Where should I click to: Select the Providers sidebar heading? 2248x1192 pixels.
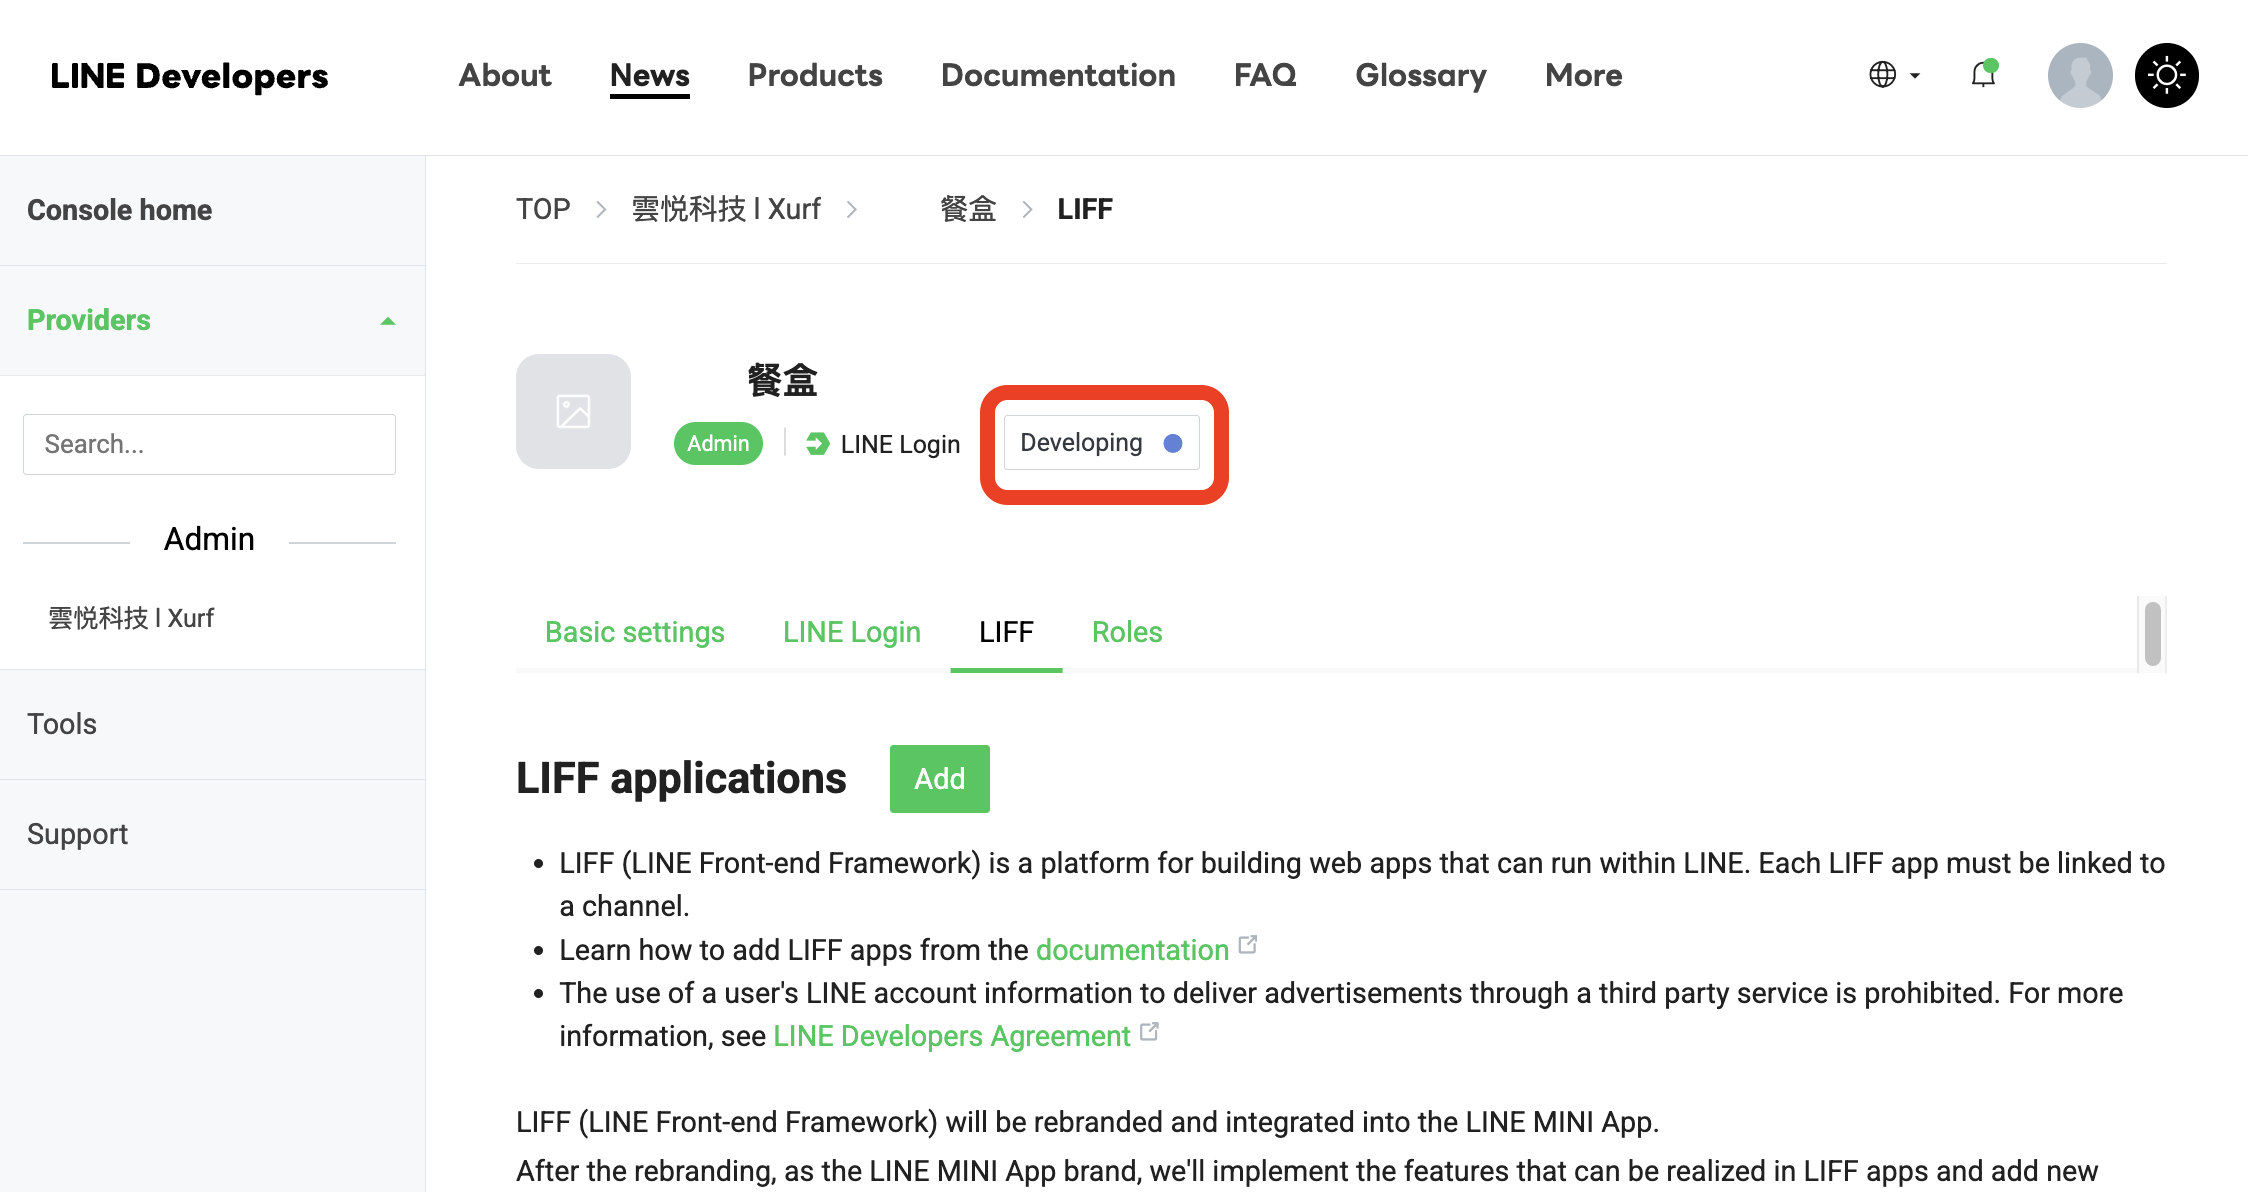pyautogui.click(x=89, y=320)
